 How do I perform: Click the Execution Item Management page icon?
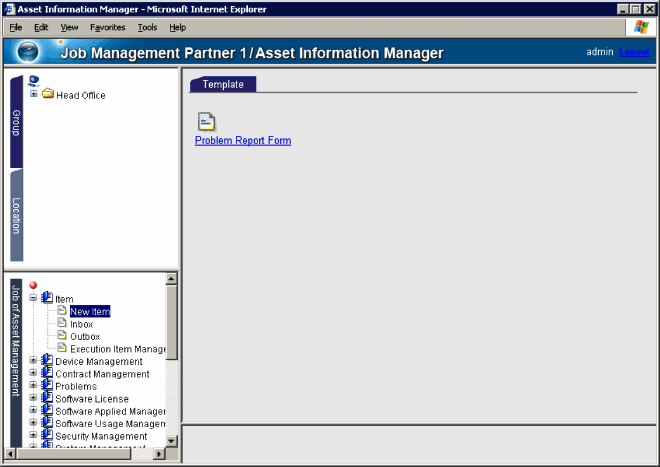[62, 347]
